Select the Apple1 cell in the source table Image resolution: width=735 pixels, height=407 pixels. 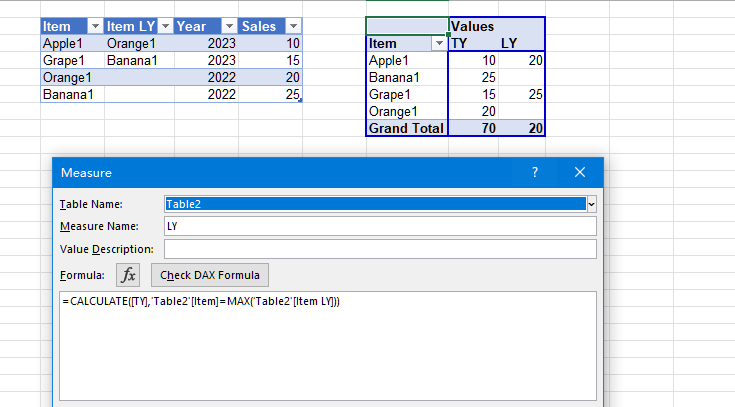73,44
